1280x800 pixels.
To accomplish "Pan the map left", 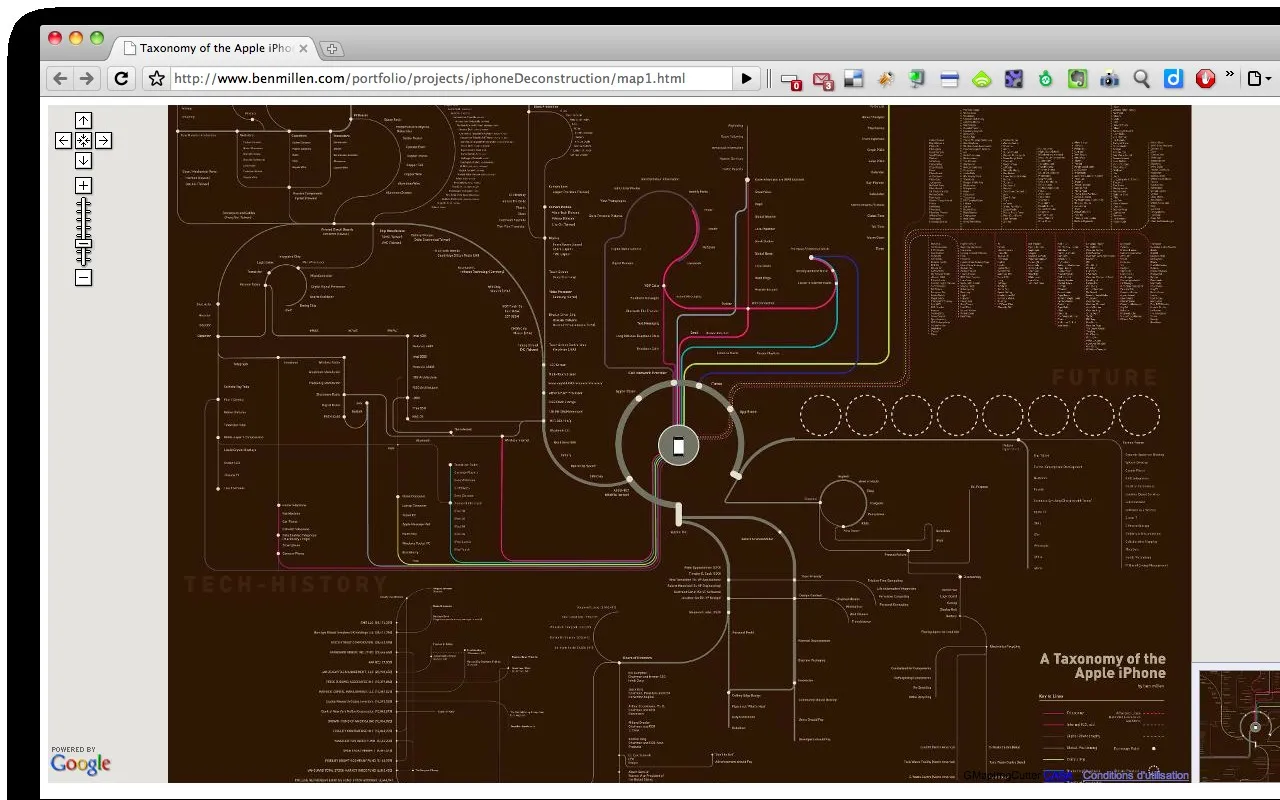I will 63,141.
